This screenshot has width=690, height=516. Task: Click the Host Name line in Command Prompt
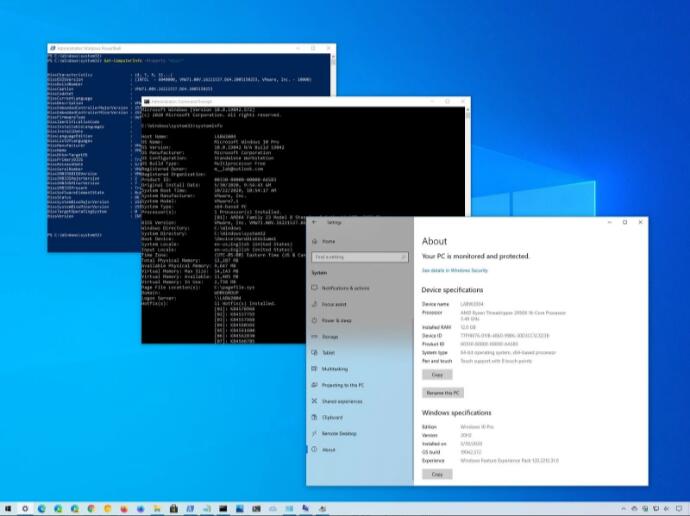click(189, 136)
